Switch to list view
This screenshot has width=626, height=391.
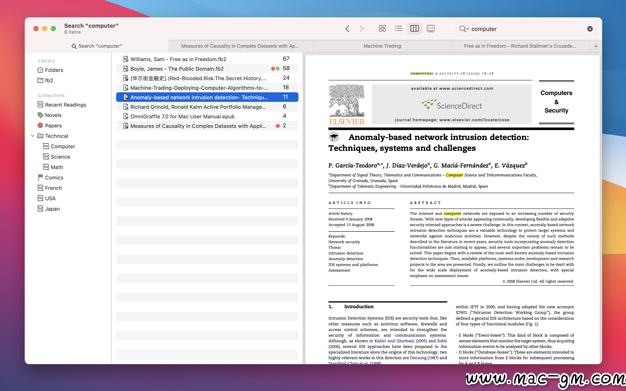(x=398, y=28)
